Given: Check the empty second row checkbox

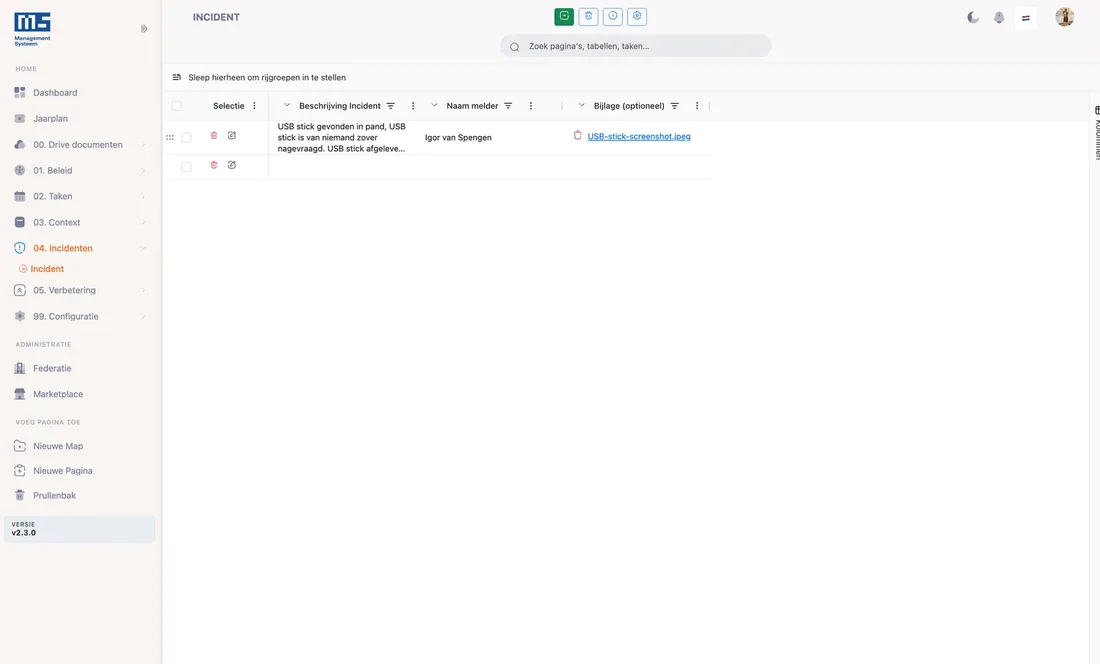Looking at the screenshot, I should (187, 167).
